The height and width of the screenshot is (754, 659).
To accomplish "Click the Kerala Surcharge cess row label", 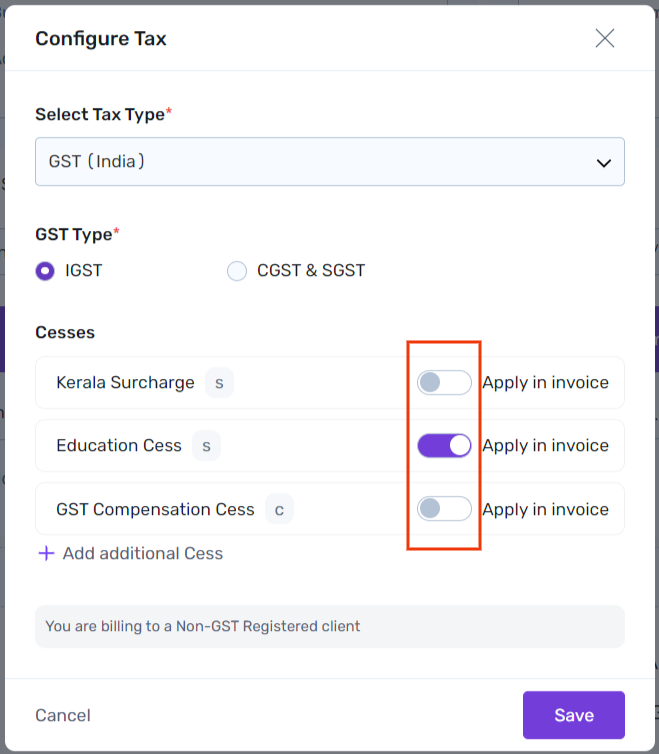I will [125, 382].
